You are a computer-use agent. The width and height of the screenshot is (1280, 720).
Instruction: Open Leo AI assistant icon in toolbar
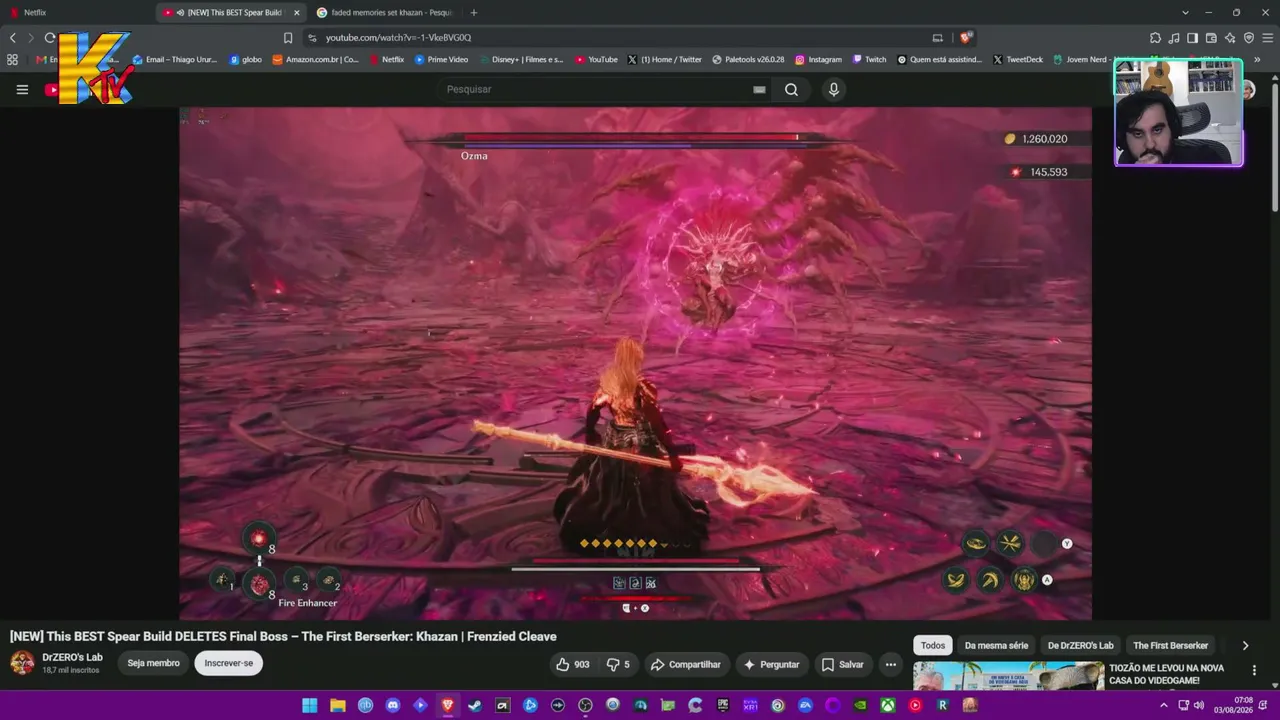pyautogui.click(x=1230, y=38)
